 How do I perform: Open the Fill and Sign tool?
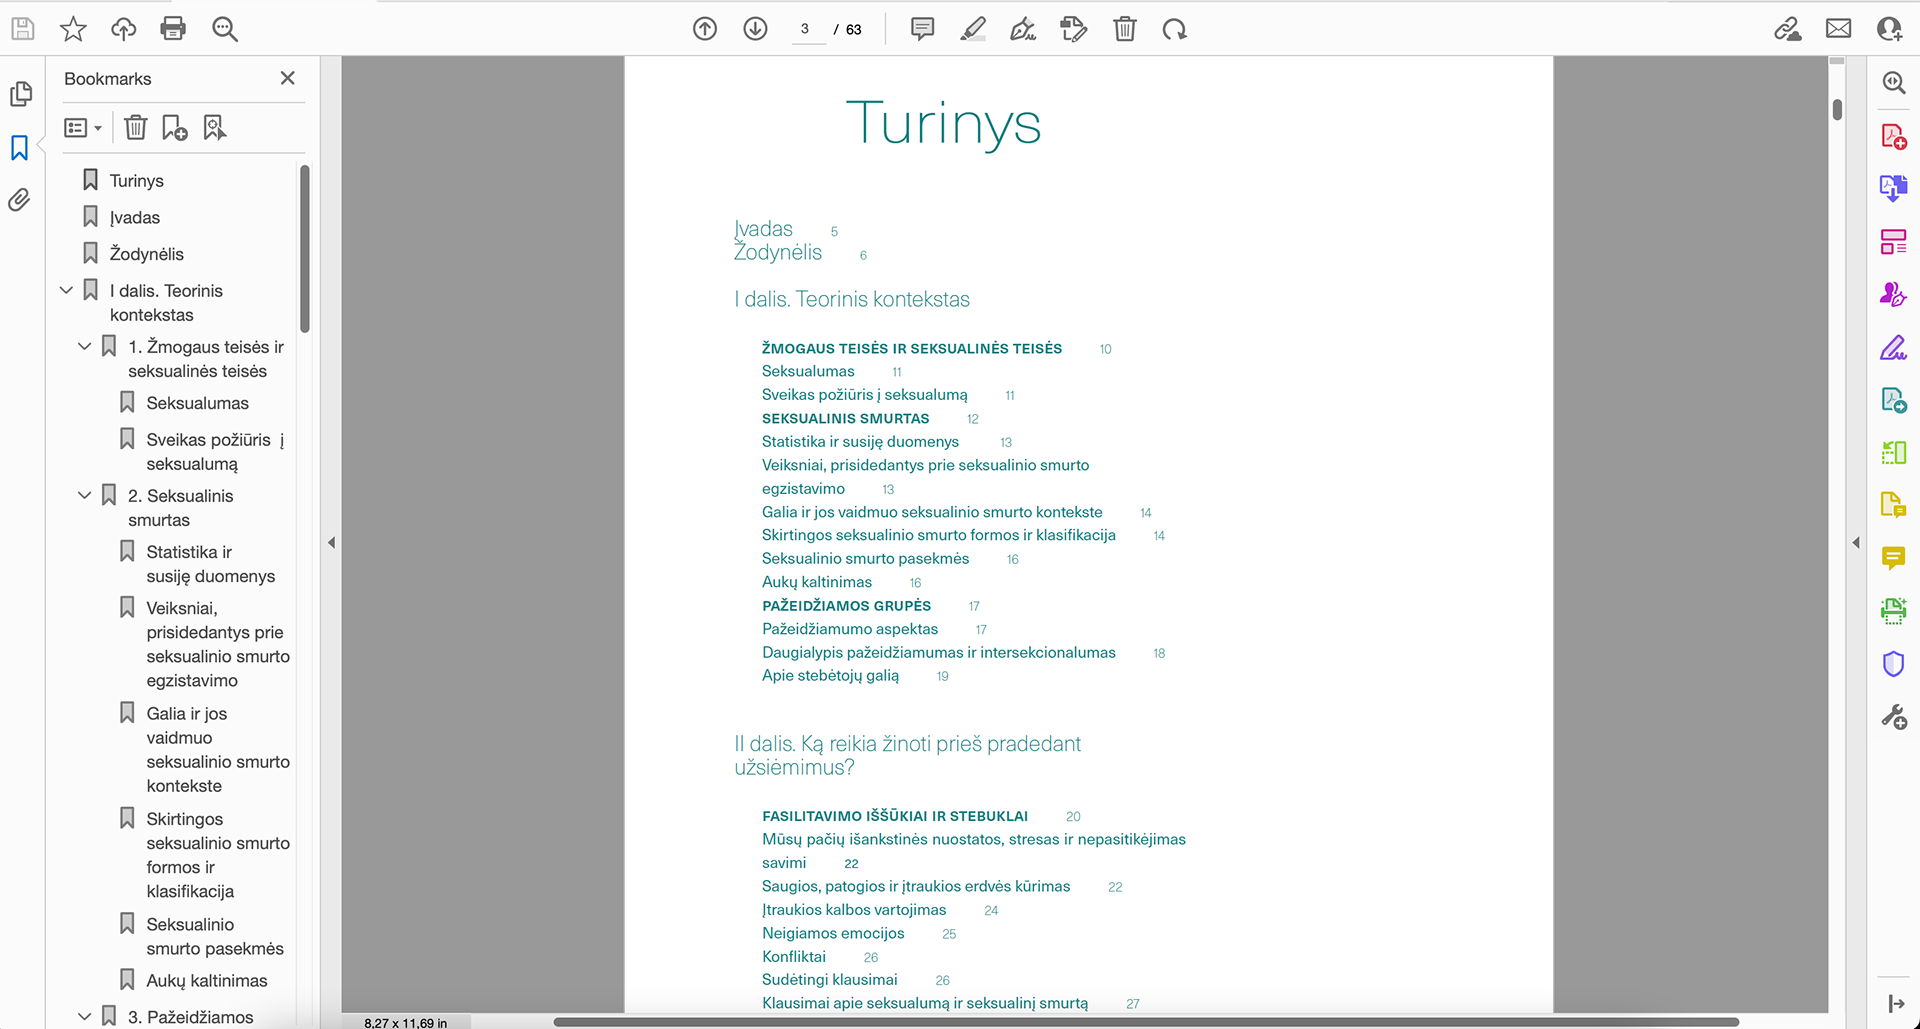pos(1893,347)
